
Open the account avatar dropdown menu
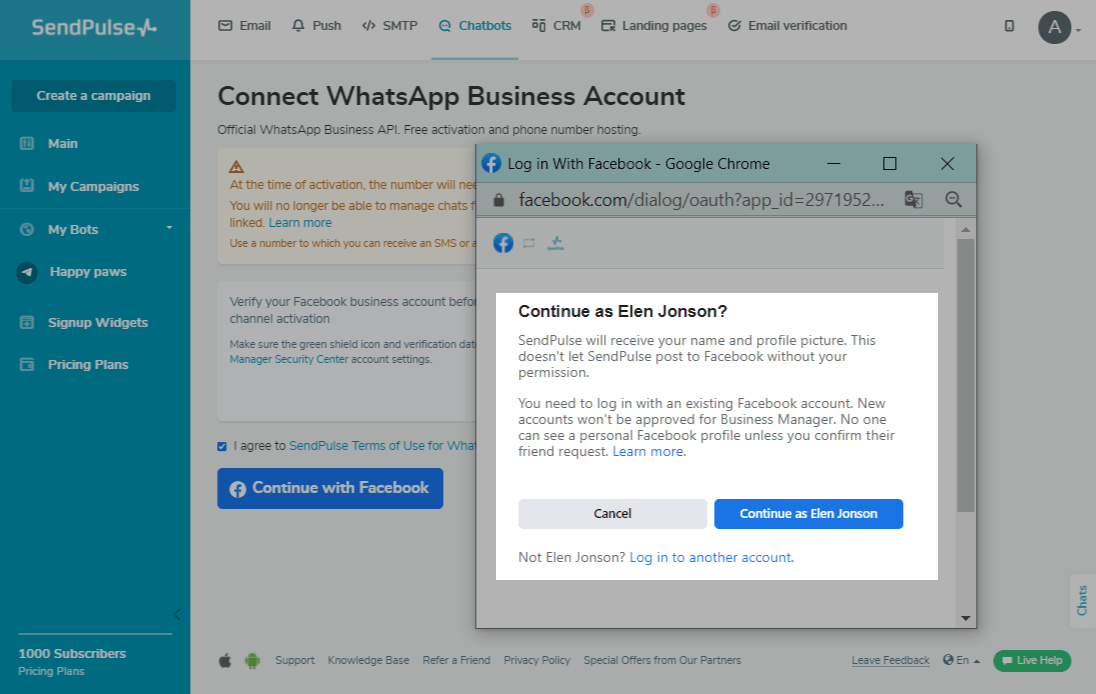pyautogui.click(x=1058, y=27)
